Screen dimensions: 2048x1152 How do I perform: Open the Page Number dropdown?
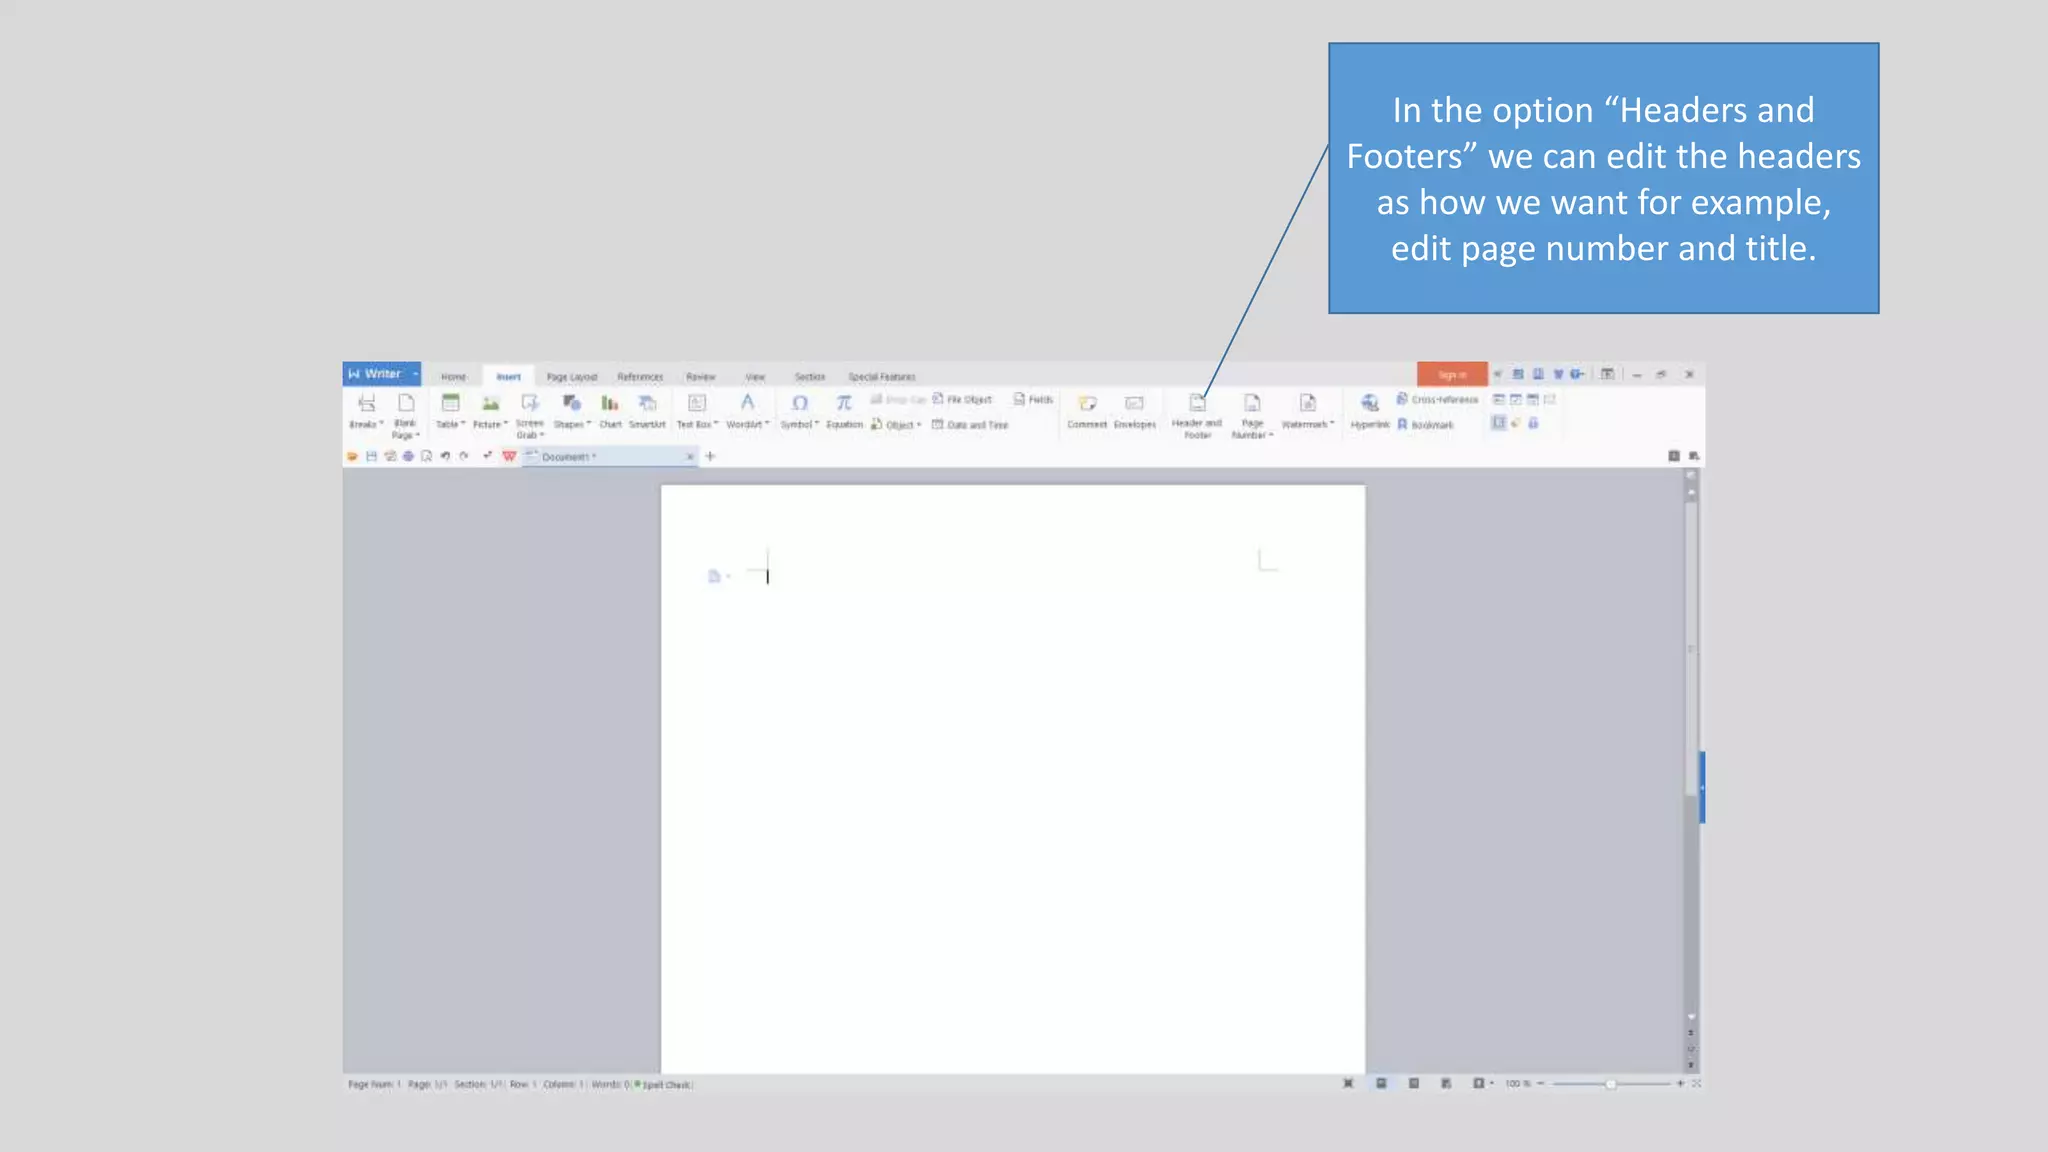click(1252, 415)
